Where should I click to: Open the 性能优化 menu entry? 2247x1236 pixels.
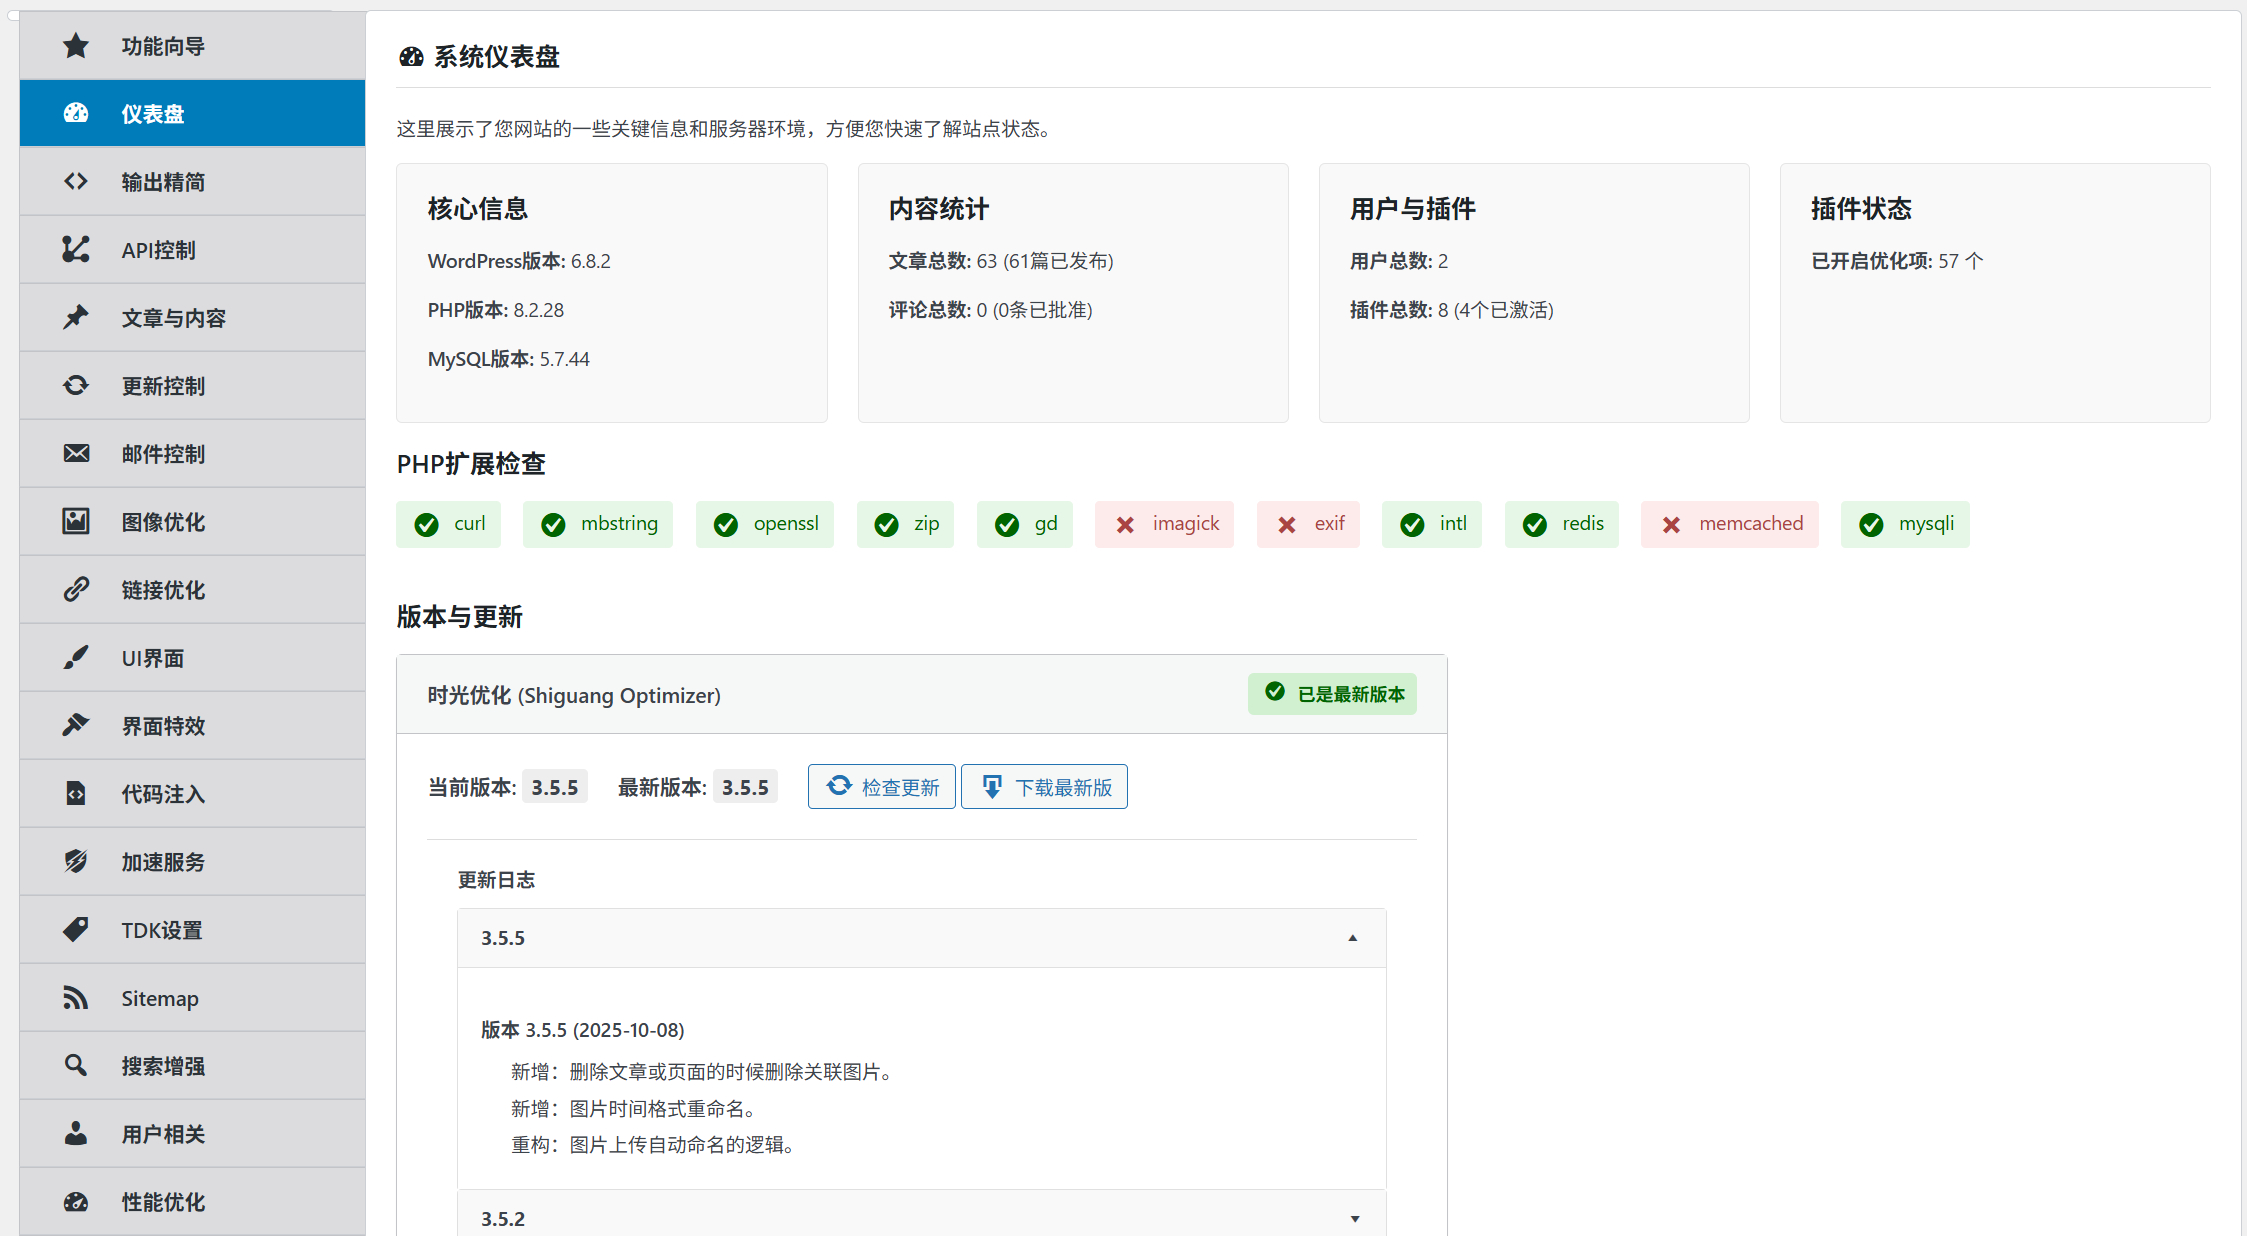click(192, 1202)
